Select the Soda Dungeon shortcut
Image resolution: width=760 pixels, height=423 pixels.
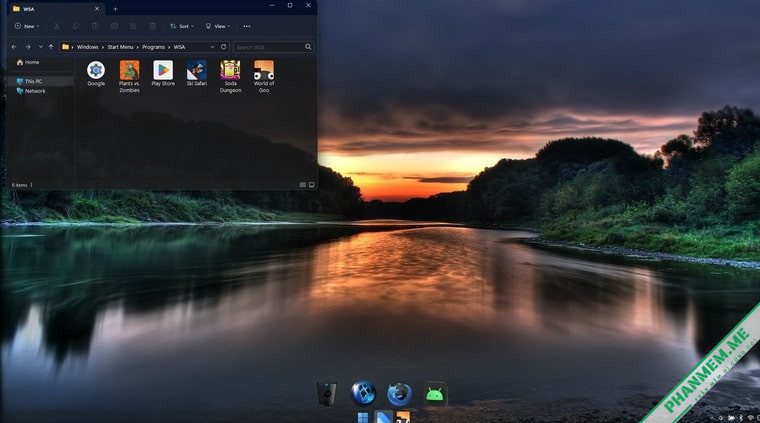[230, 76]
